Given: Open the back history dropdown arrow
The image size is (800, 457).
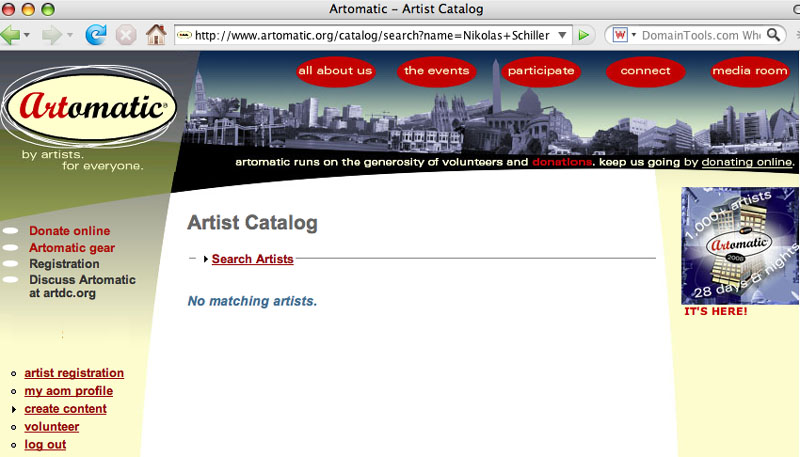Looking at the screenshot, I should (27, 35).
